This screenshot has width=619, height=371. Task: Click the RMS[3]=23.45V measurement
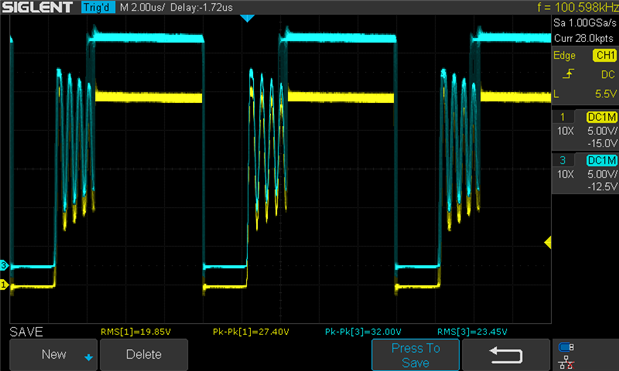click(472, 332)
